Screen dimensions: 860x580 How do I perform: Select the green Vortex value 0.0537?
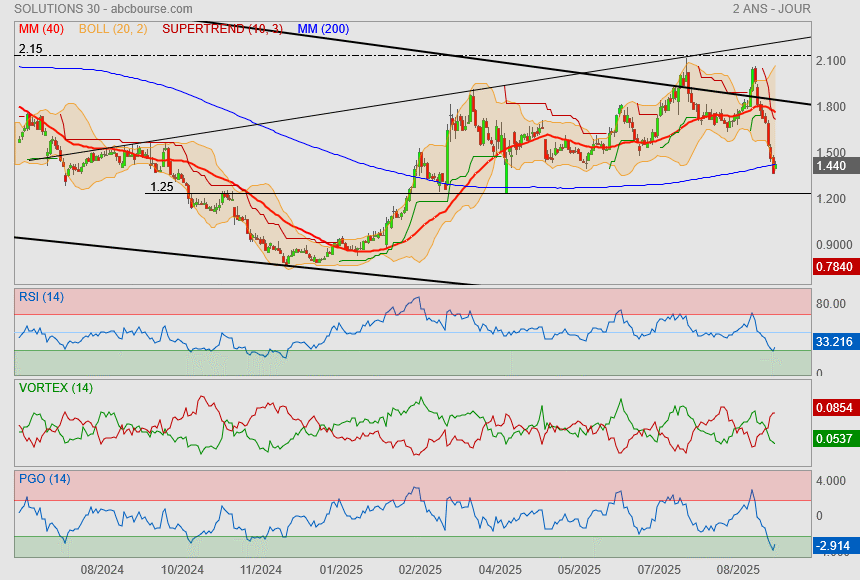point(834,438)
